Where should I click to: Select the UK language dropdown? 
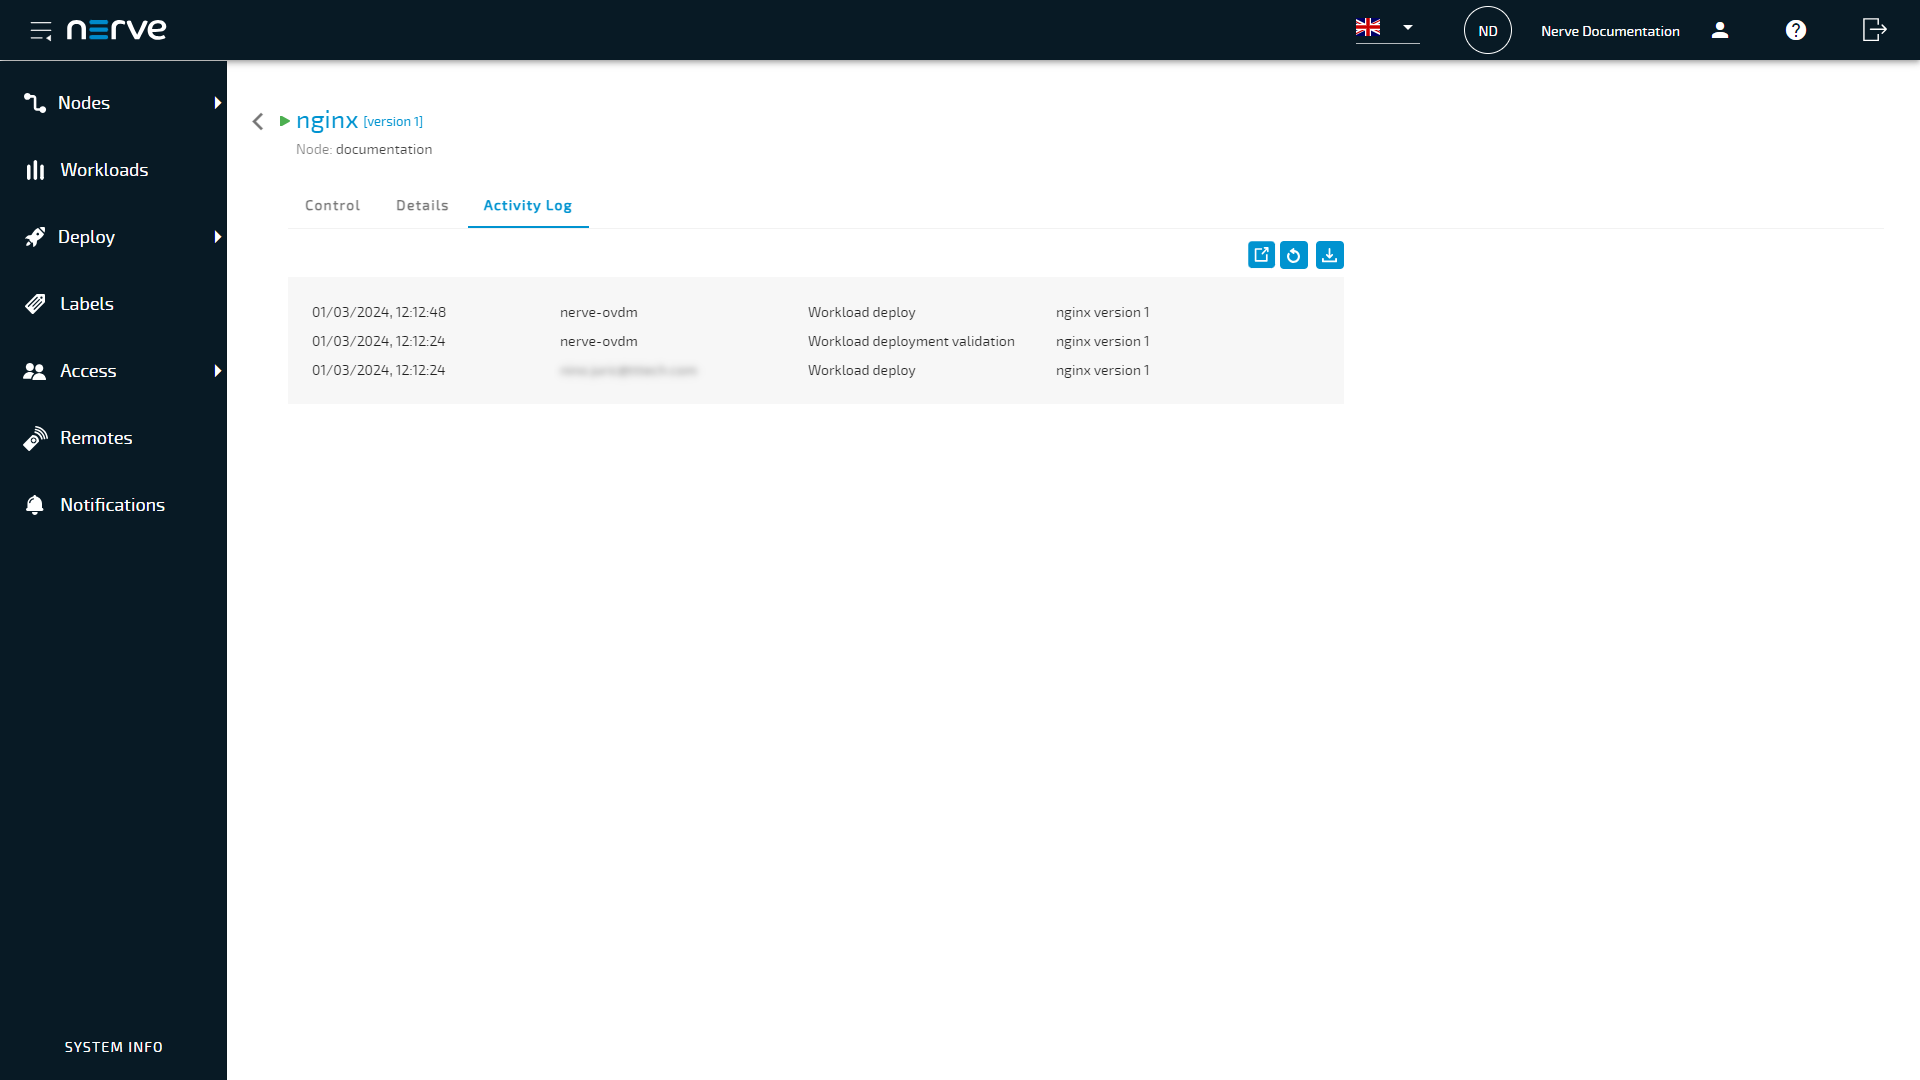[1387, 29]
